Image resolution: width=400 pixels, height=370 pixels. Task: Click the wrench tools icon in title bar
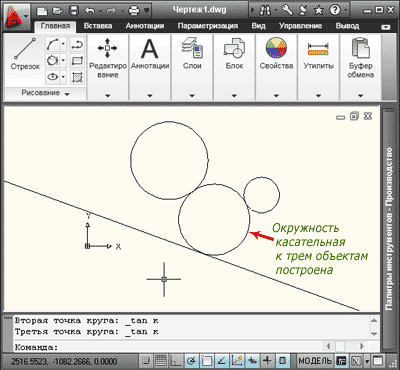(x=287, y=11)
